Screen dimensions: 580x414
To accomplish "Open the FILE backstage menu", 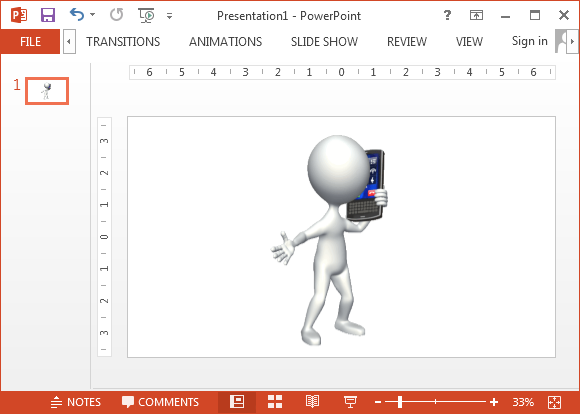I will click(30, 41).
